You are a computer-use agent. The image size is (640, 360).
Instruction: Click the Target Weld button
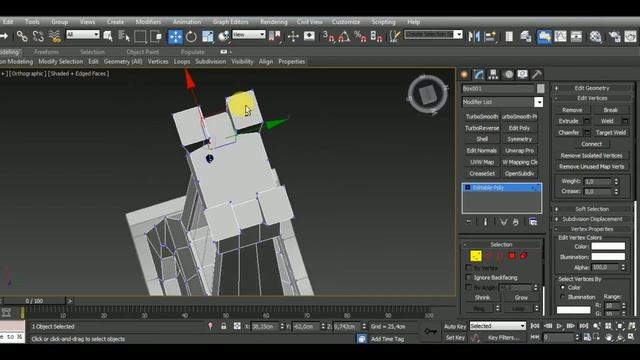[x=610, y=133]
